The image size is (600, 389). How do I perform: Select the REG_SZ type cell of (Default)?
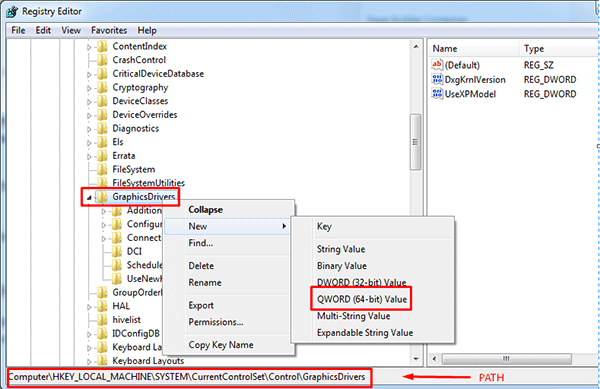[538, 65]
